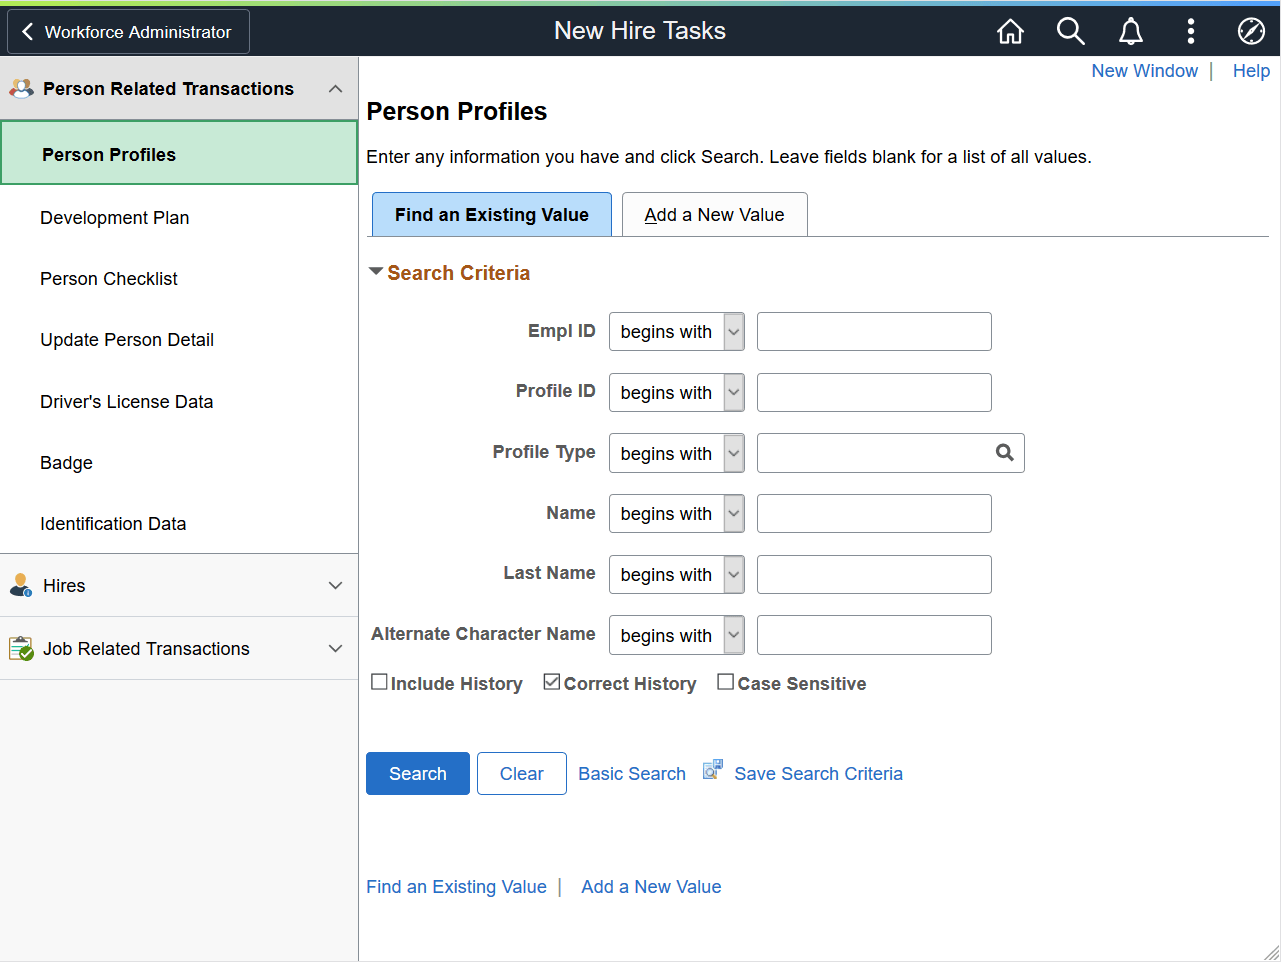
Task: Collapse the Search Criteria section
Action: point(376,270)
